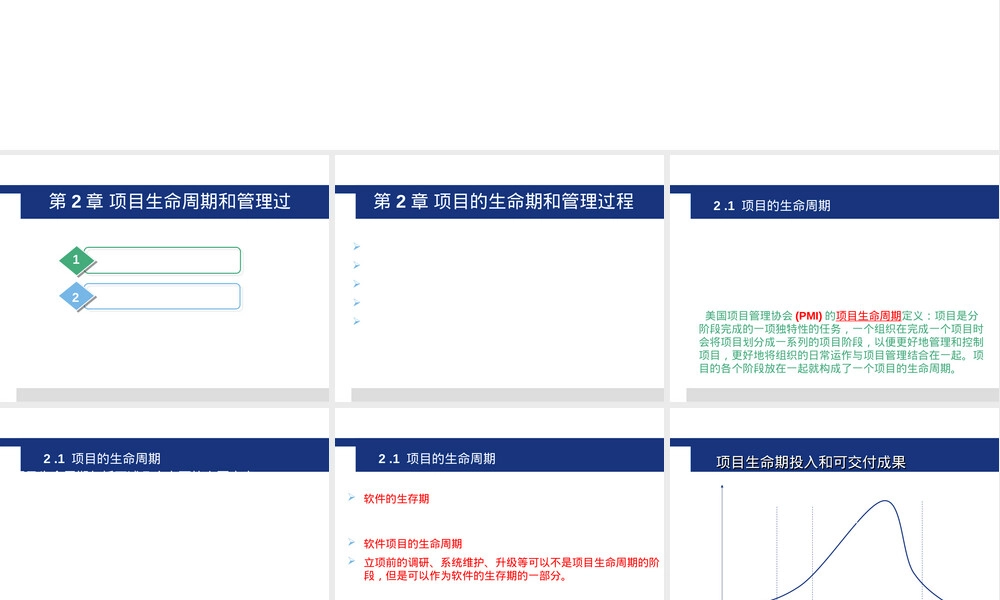Viewport: 1000px width, 600px height.
Task: Click the blue diamond numbered 2
Action: [76, 297]
